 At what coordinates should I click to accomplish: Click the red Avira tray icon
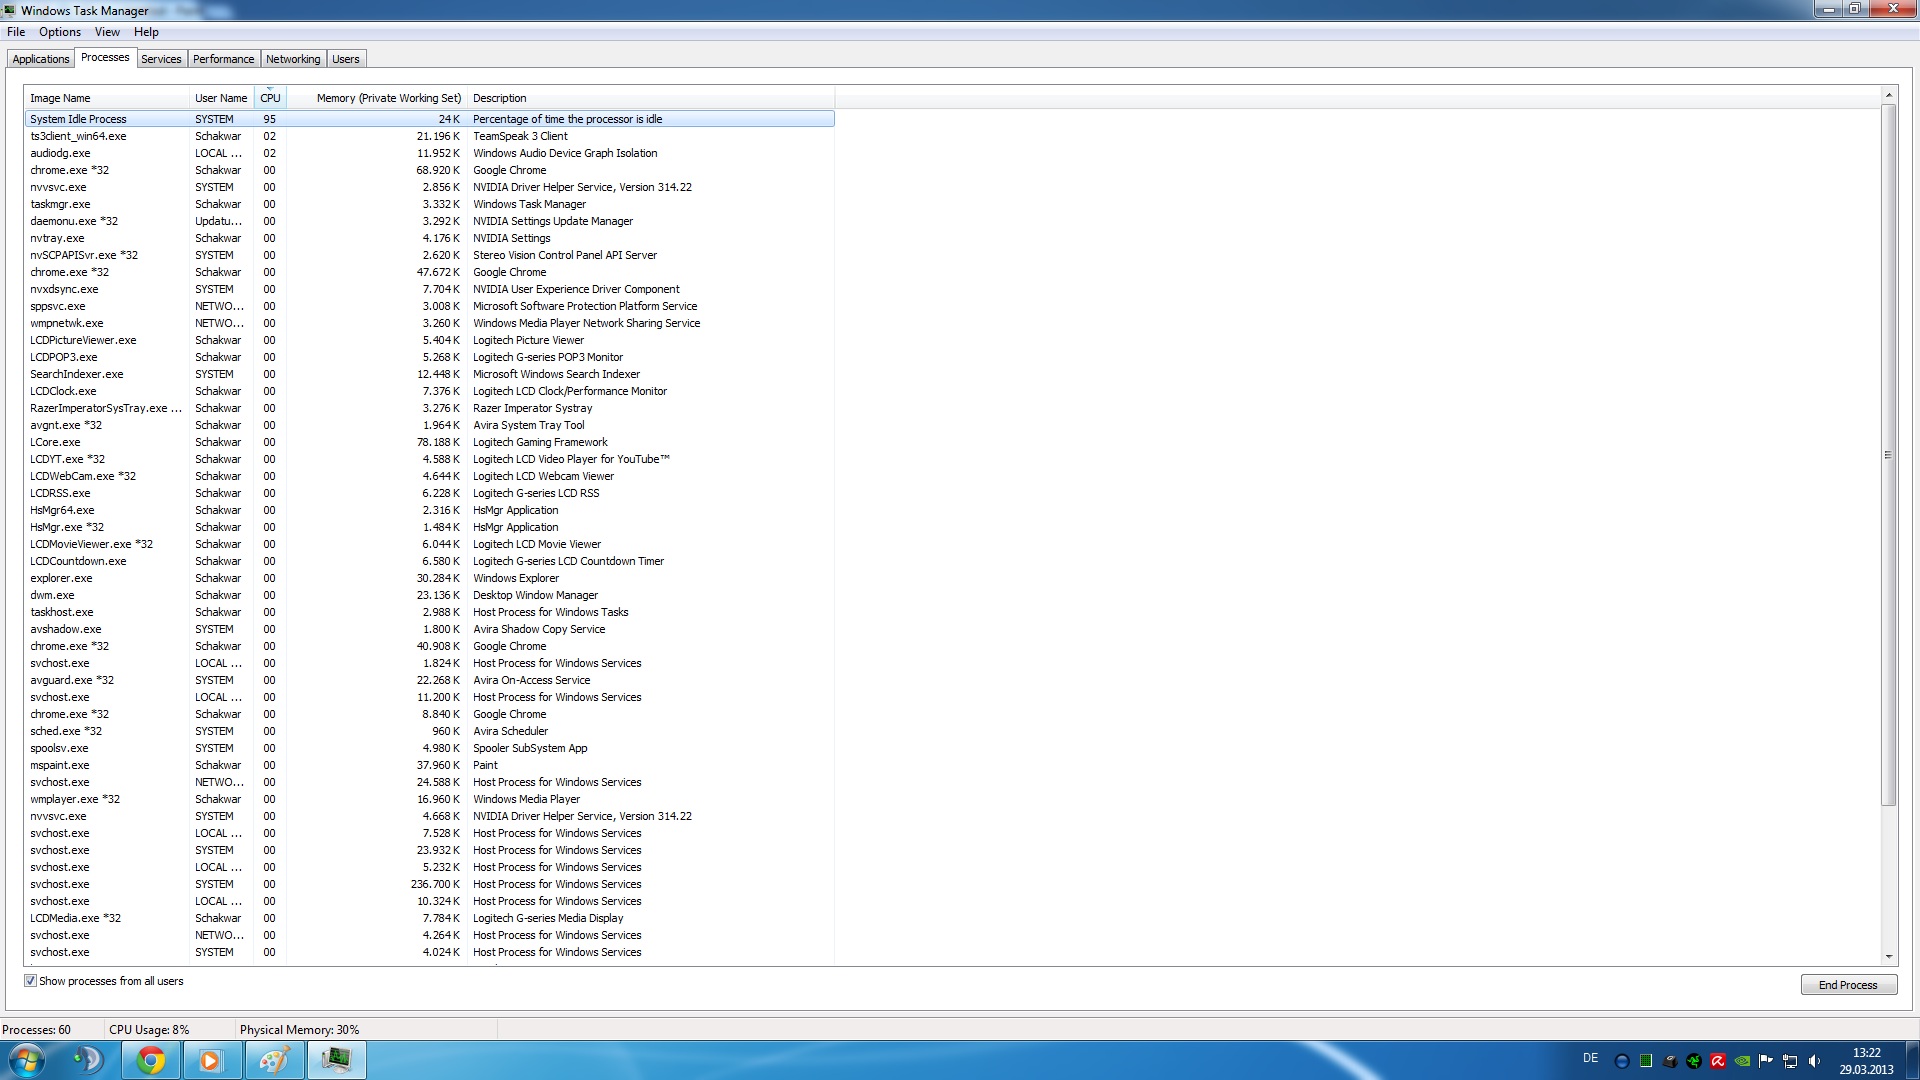1718,1061
